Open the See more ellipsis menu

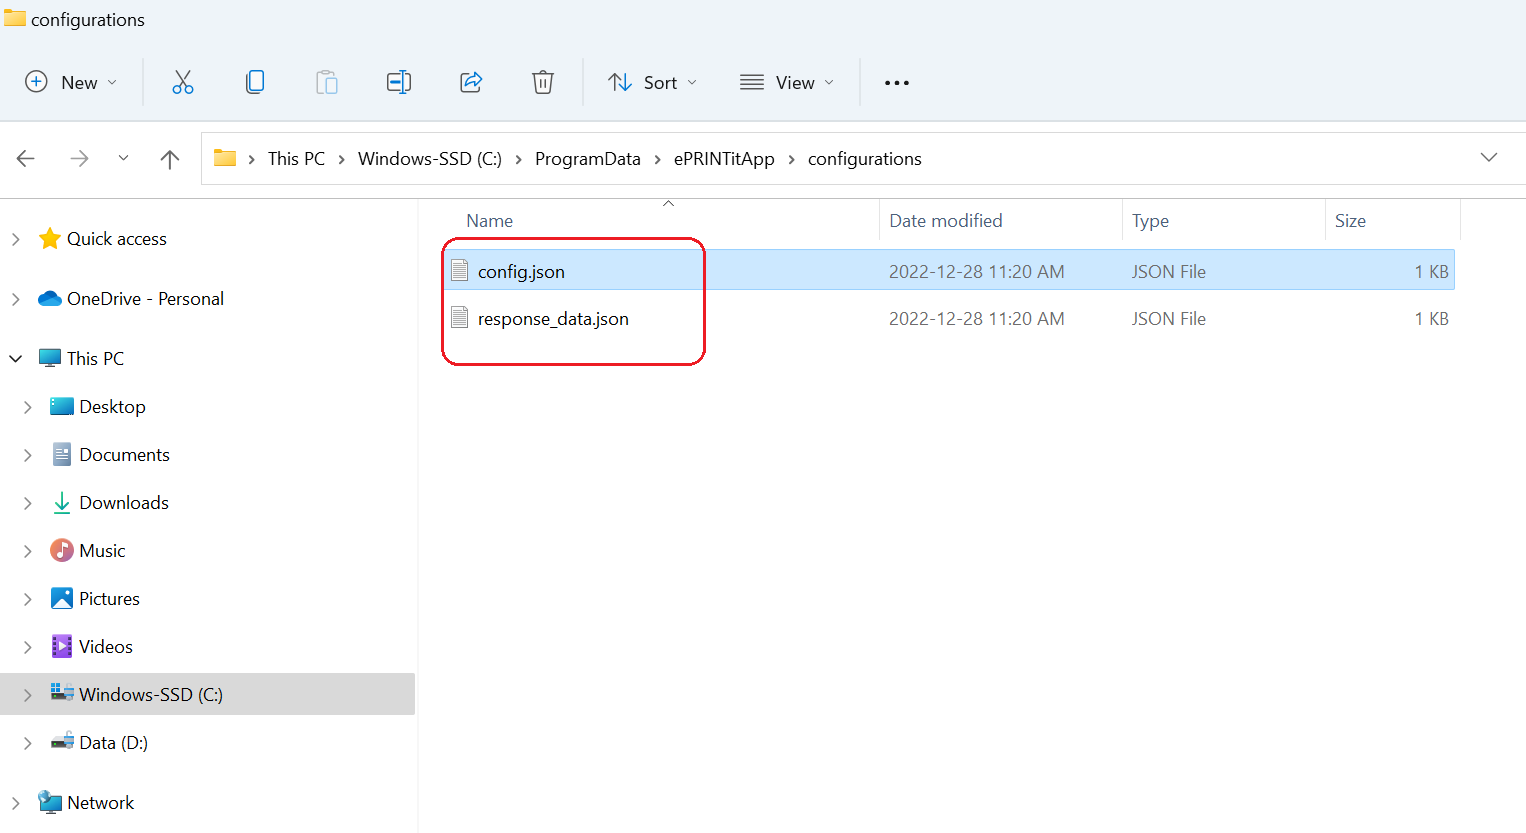point(896,83)
